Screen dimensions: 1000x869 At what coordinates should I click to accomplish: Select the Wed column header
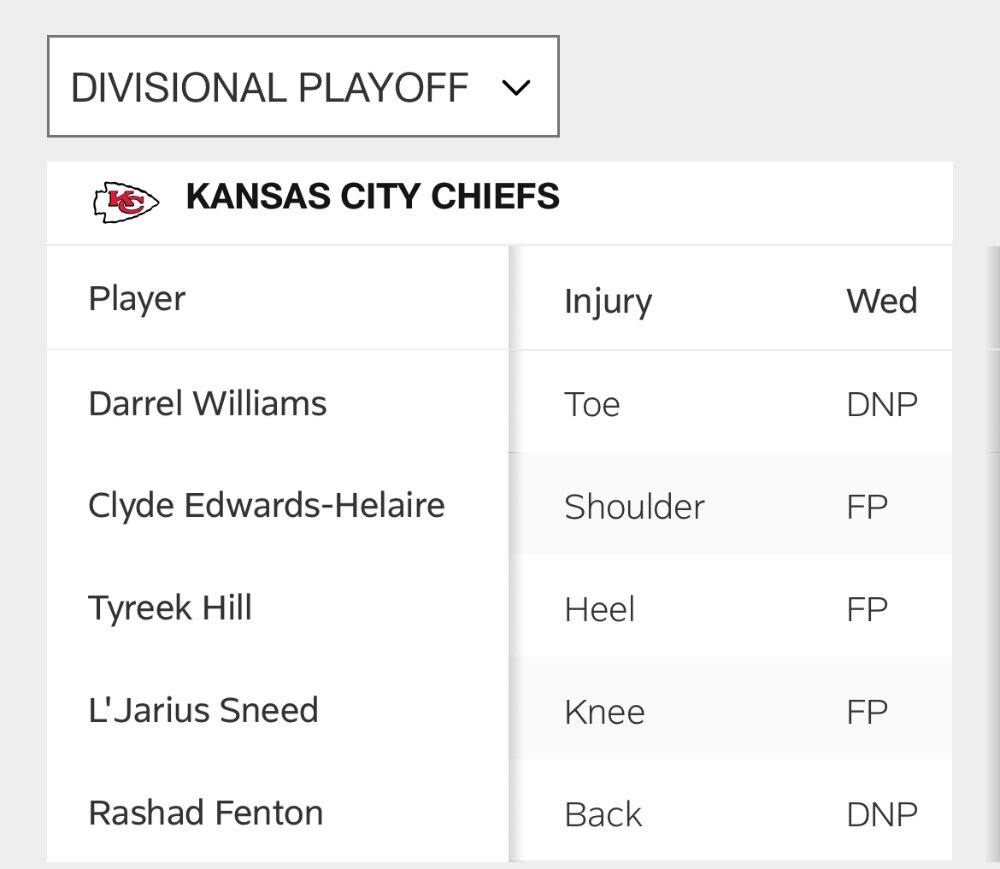[x=881, y=301]
